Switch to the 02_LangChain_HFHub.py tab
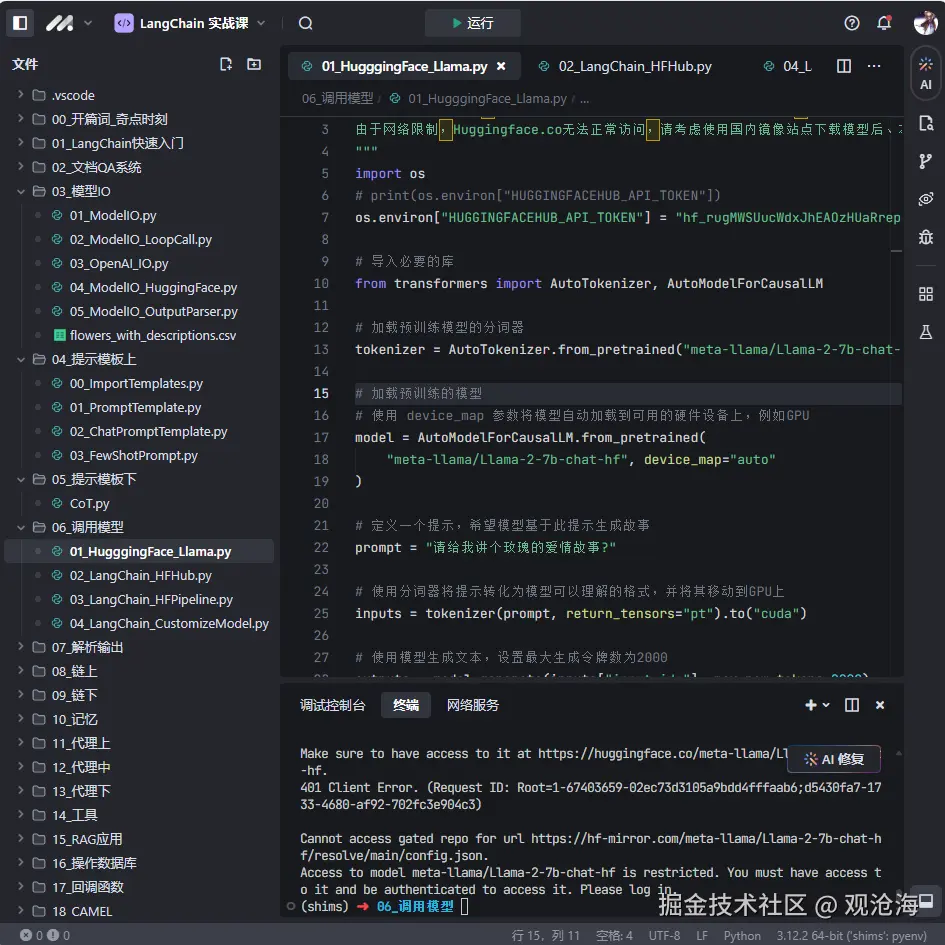The image size is (945, 945). [634, 66]
